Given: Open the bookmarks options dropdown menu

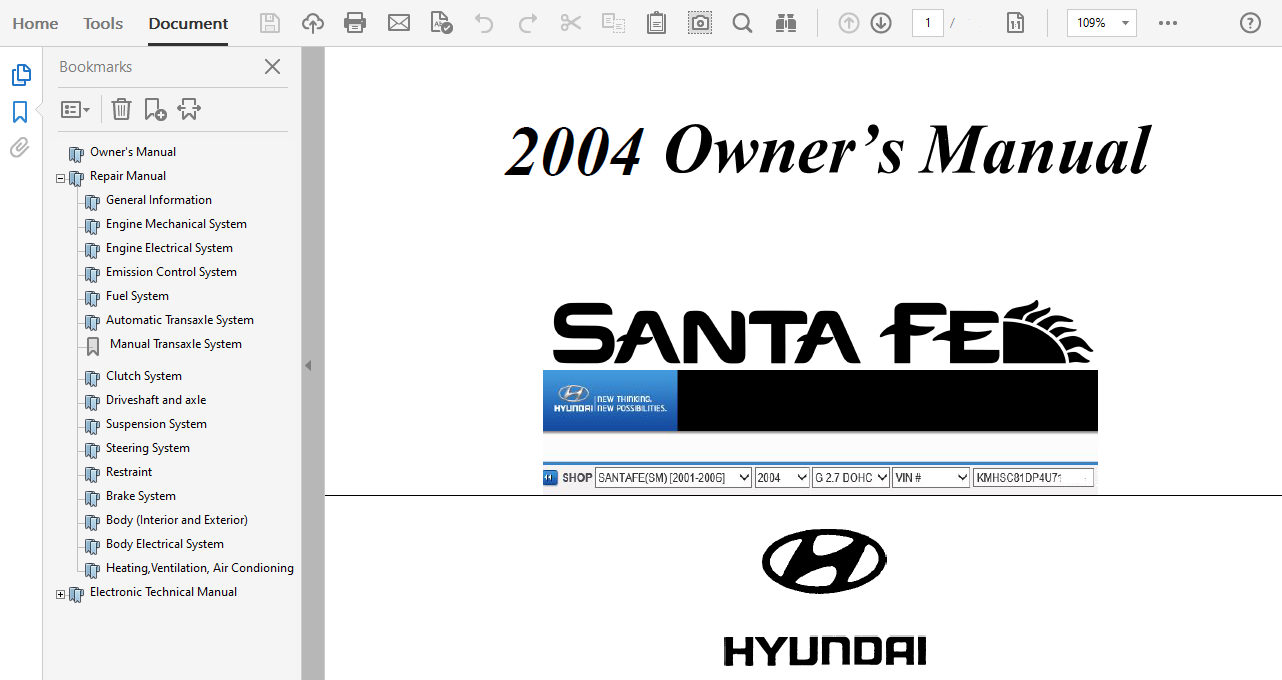Looking at the screenshot, I should coord(76,109).
